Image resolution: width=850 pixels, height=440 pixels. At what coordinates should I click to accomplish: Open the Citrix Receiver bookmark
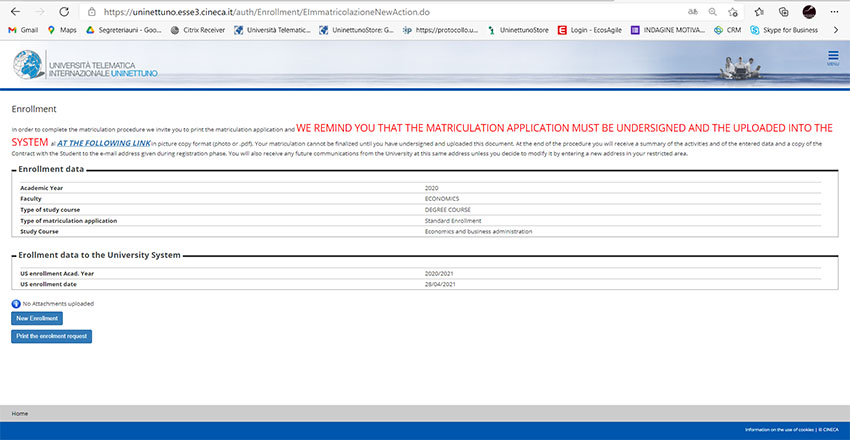coord(197,30)
